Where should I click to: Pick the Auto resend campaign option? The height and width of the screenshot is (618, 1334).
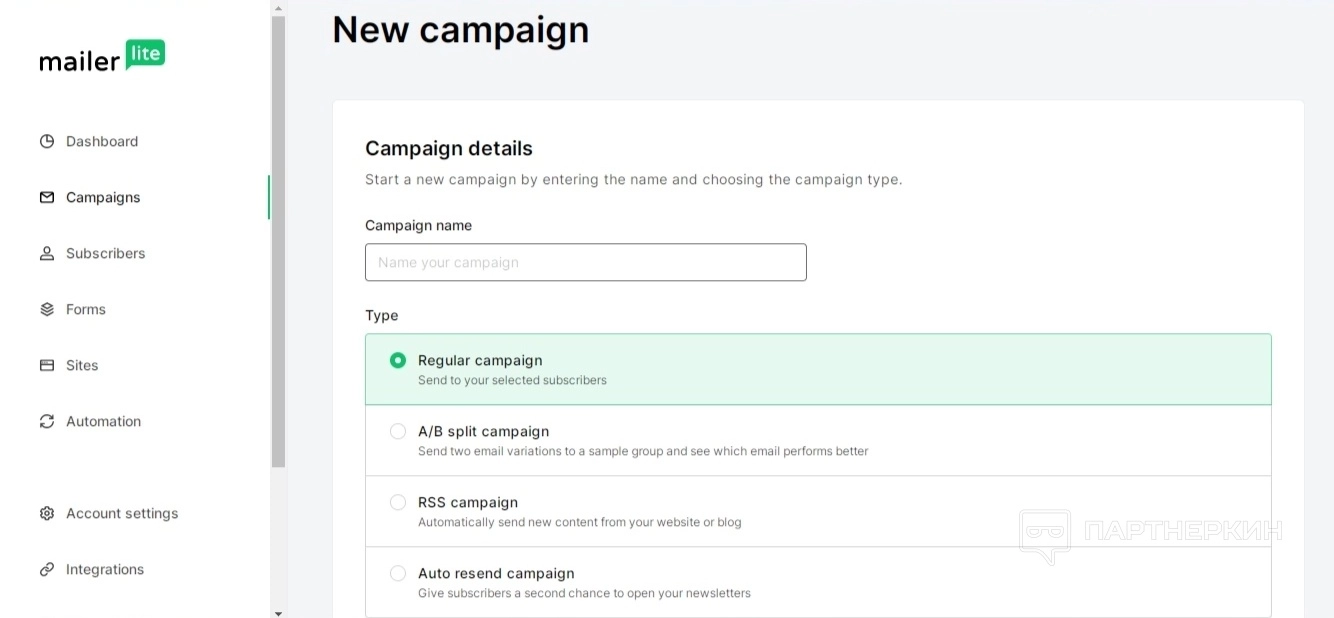coord(398,573)
